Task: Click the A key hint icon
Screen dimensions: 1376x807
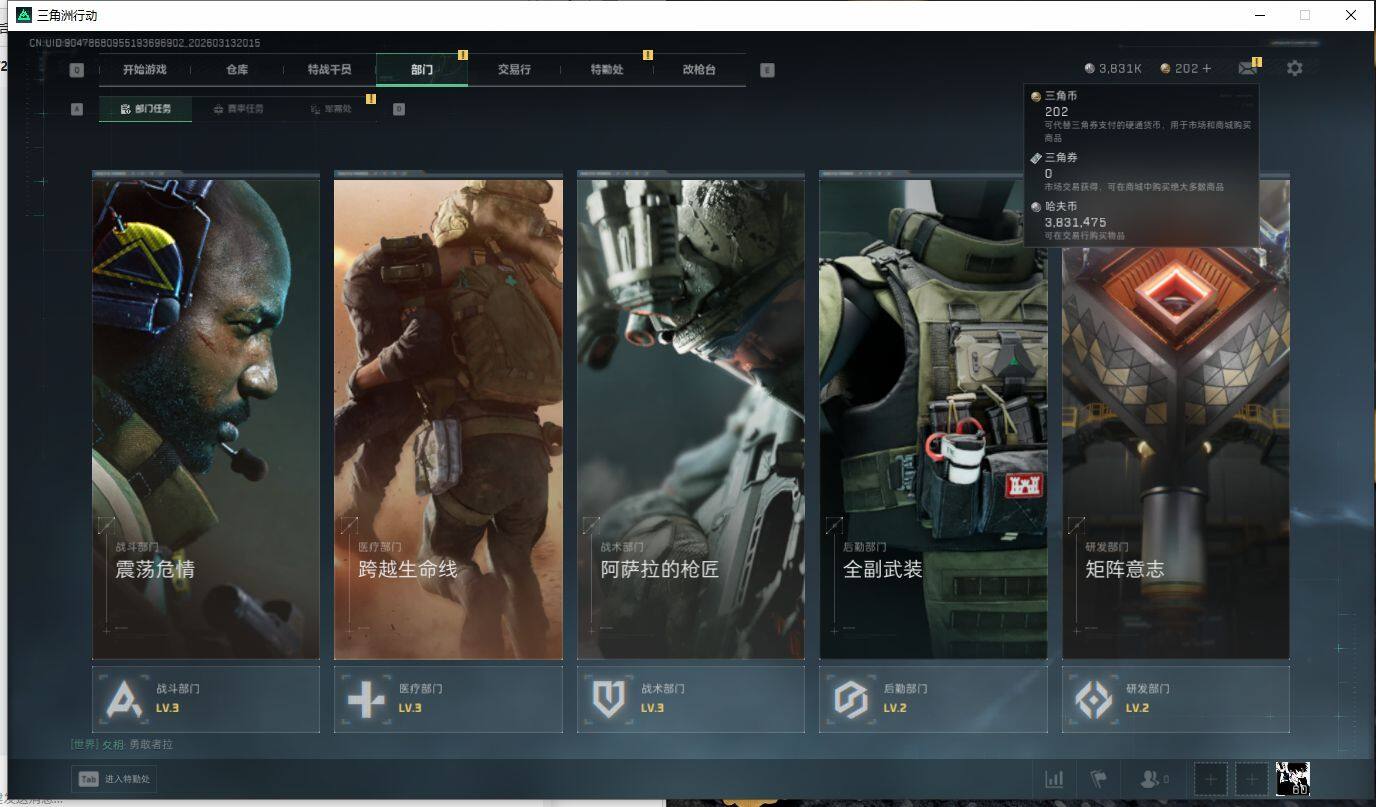Action: 77,109
